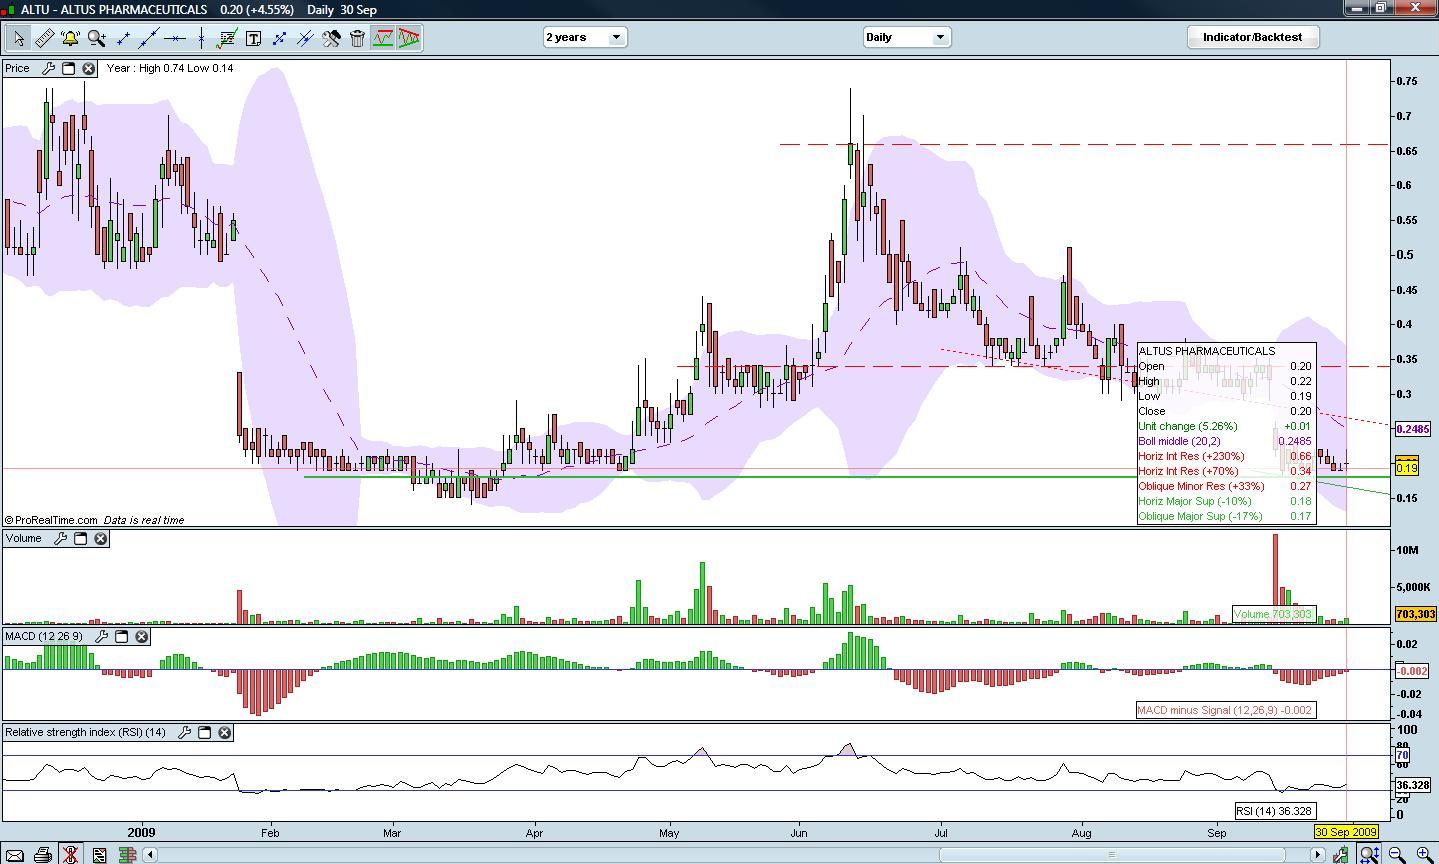Click the 36.328 RSI axis value tag
The width and height of the screenshot is (1439, 864).
(1412, 785)
